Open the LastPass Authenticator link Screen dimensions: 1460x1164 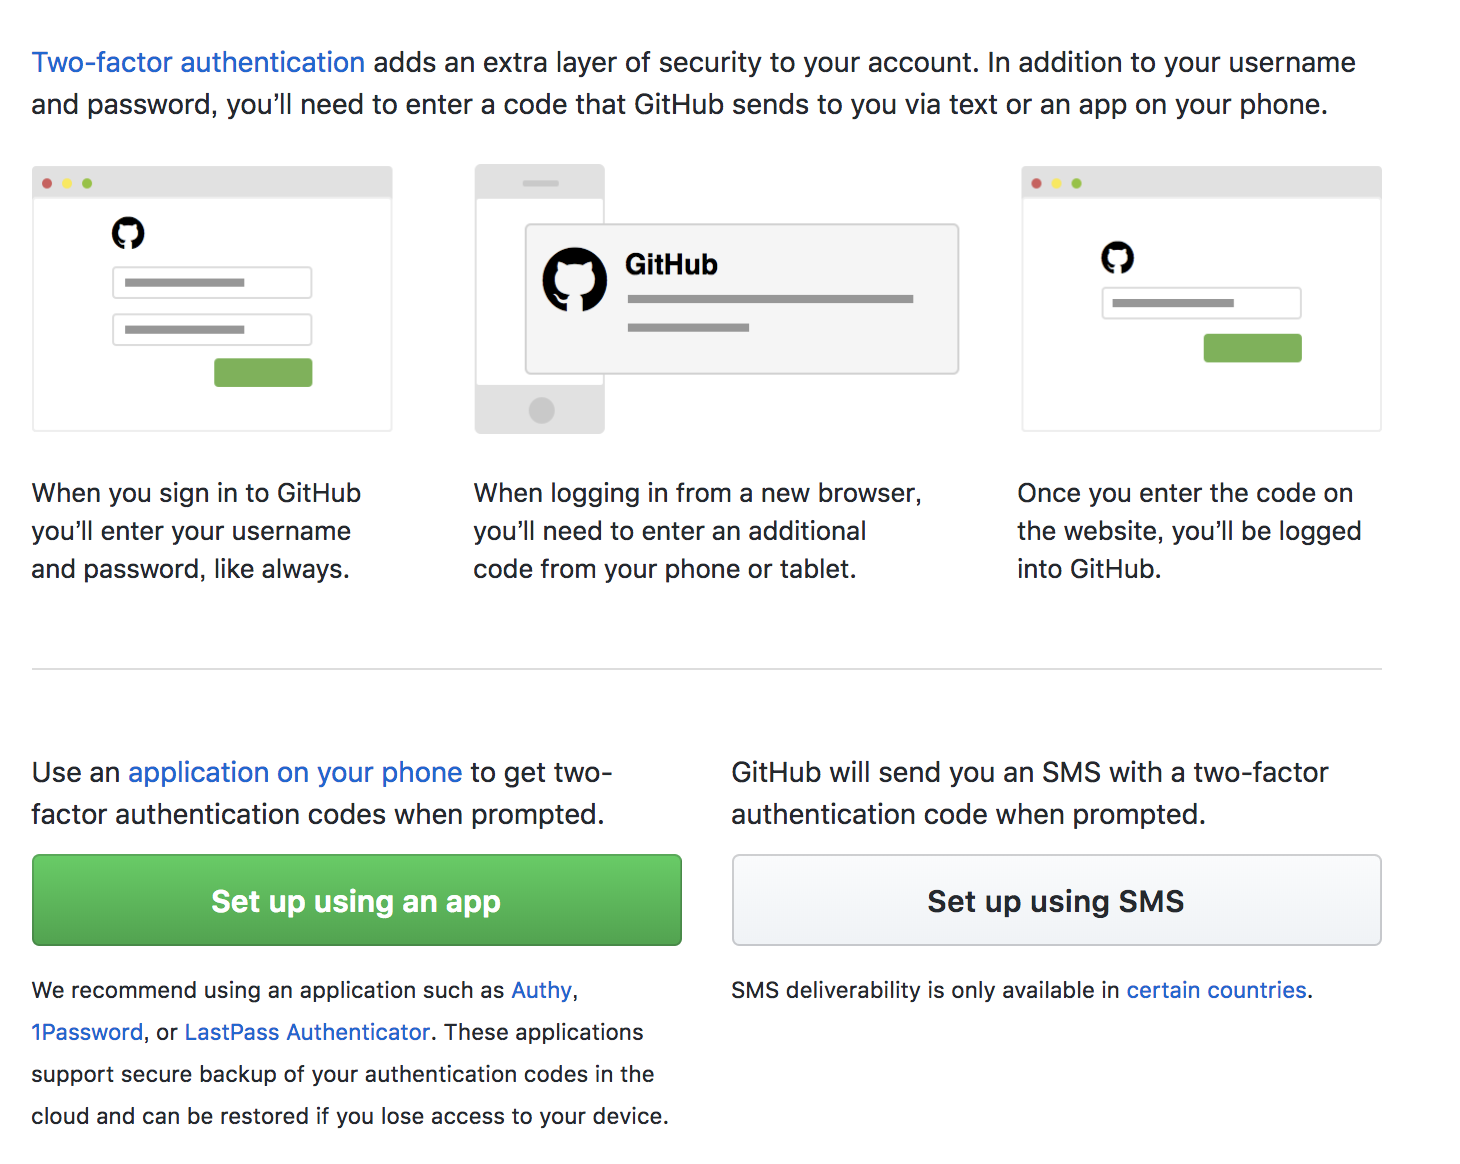point(307,1032)
